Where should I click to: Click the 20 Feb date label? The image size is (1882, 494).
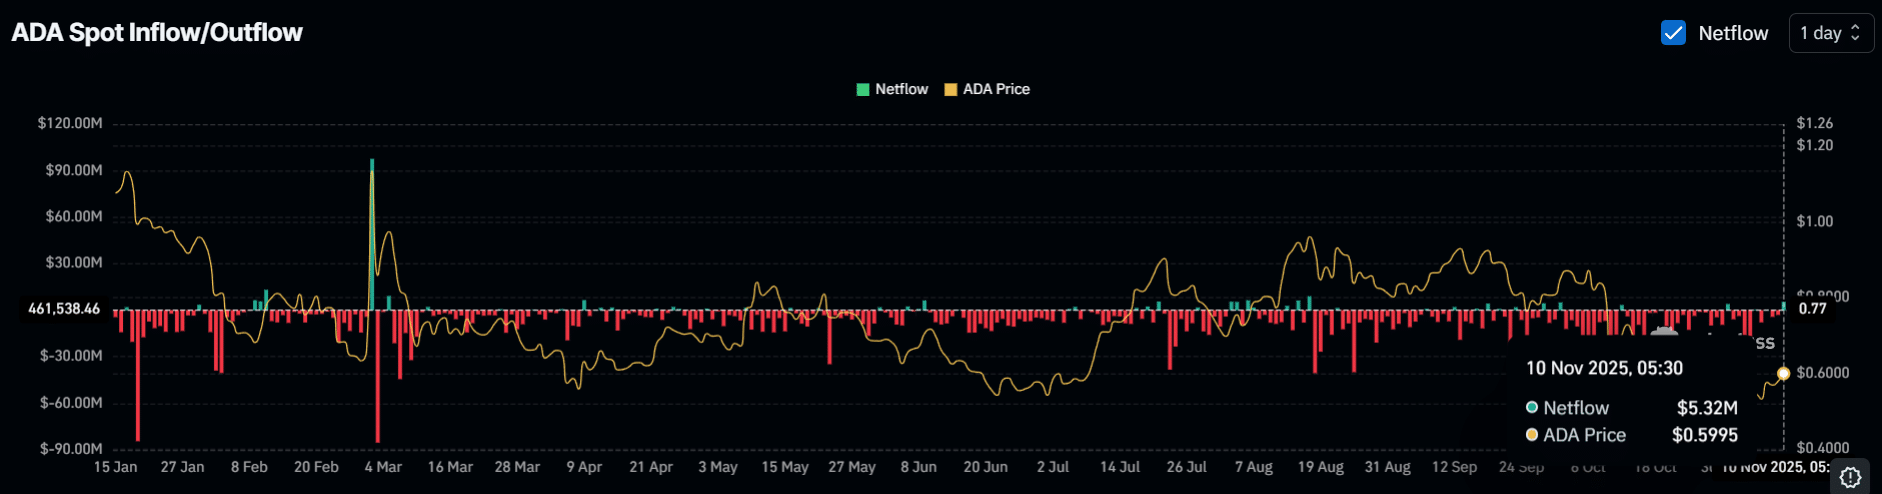tap(316, 467)
